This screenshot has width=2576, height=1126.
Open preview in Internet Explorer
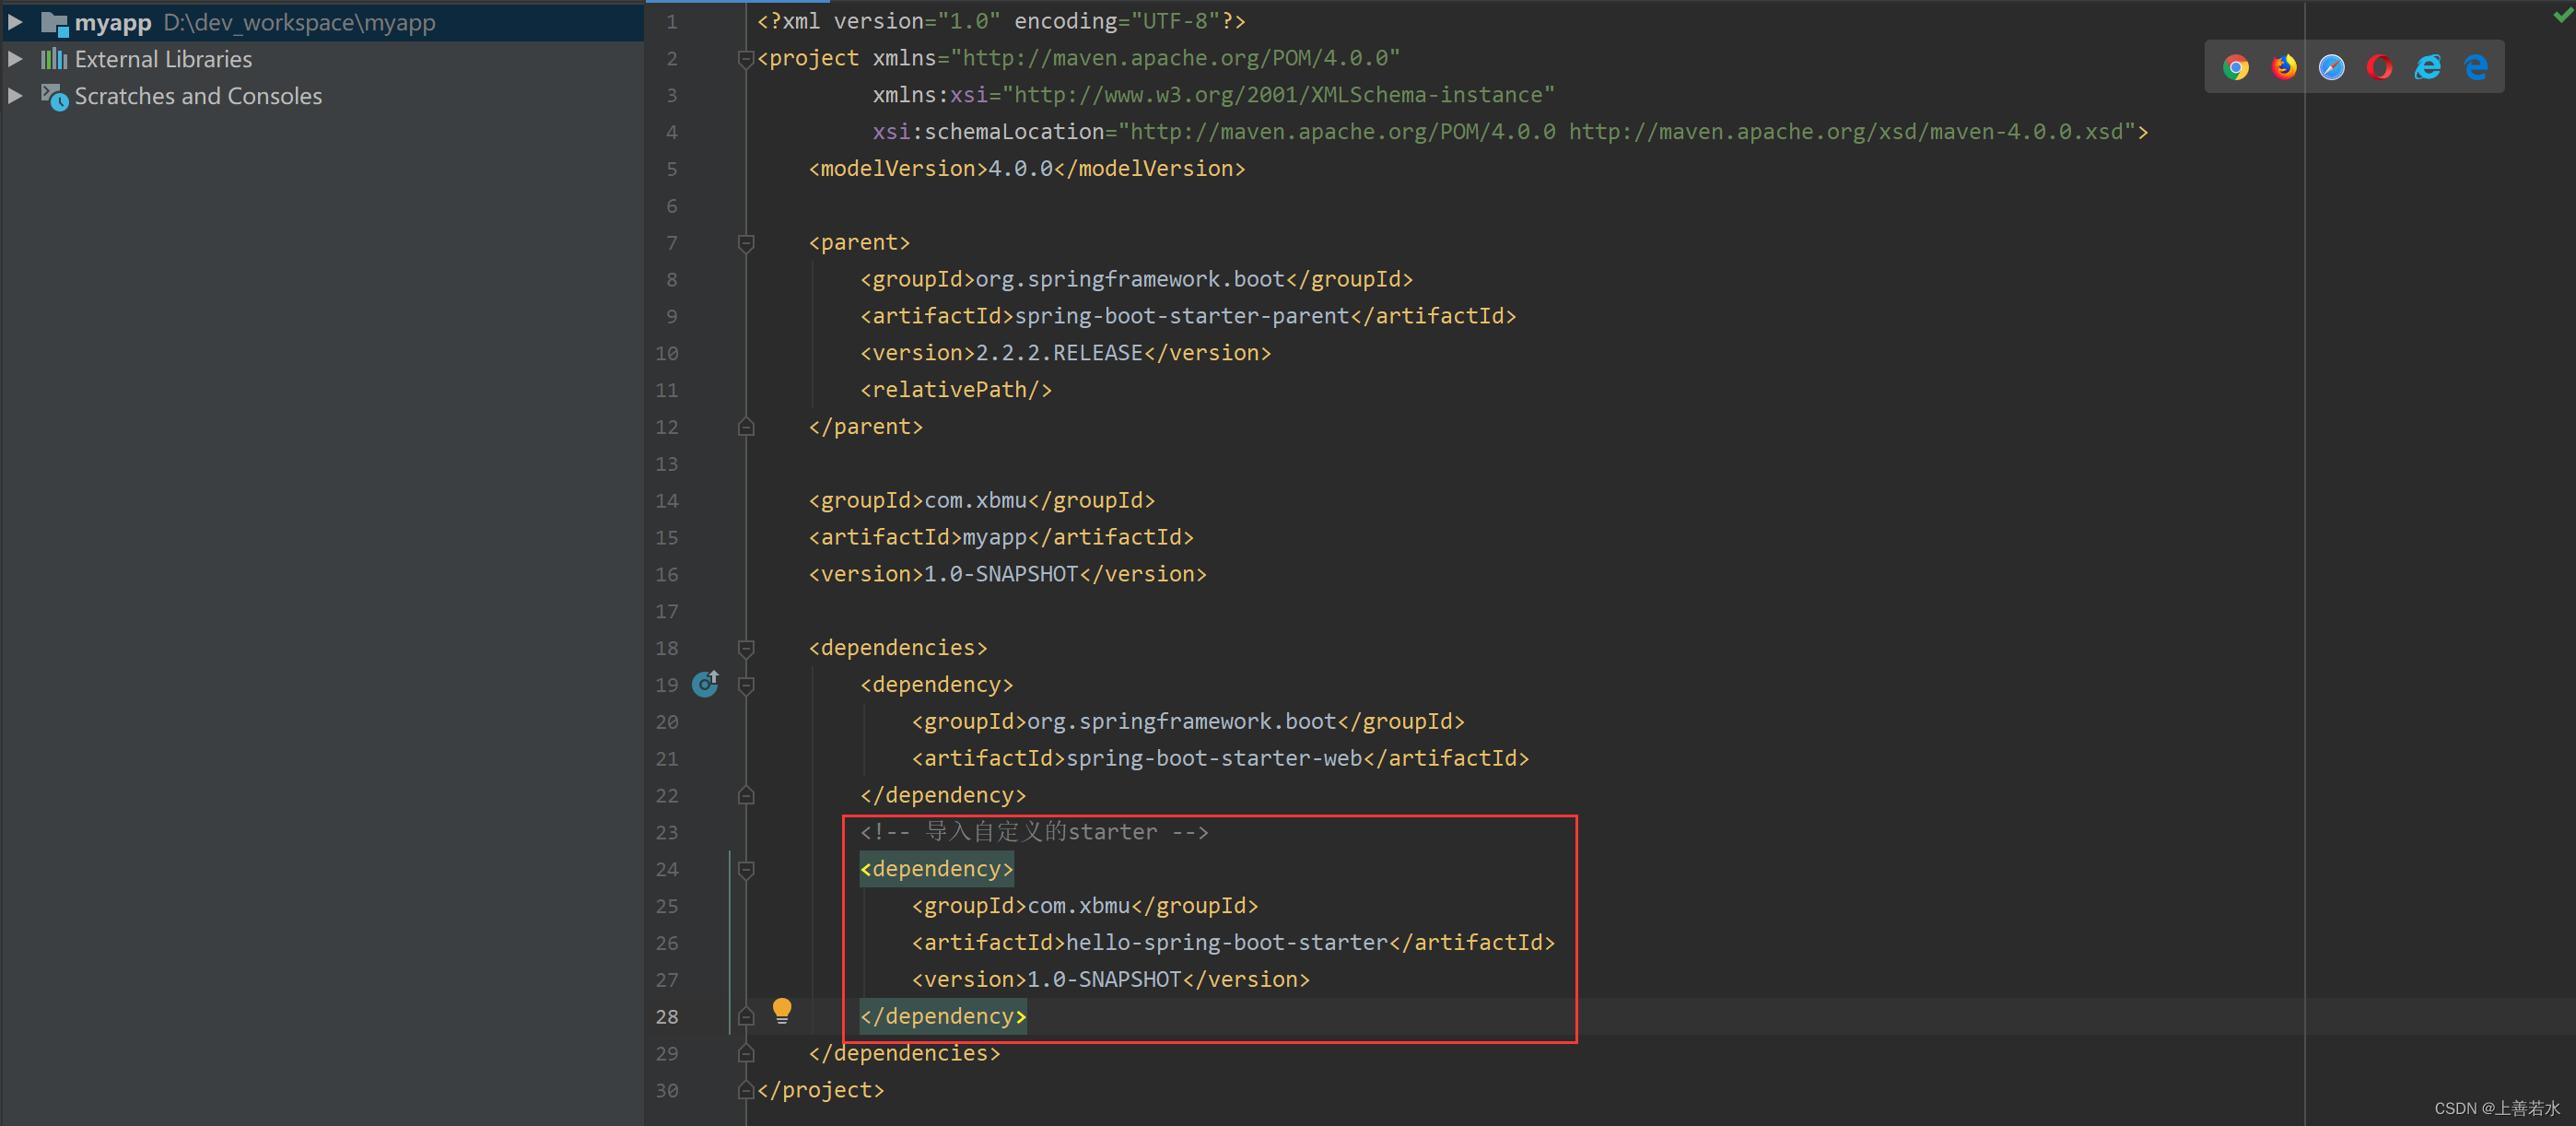pos(2428,67)
